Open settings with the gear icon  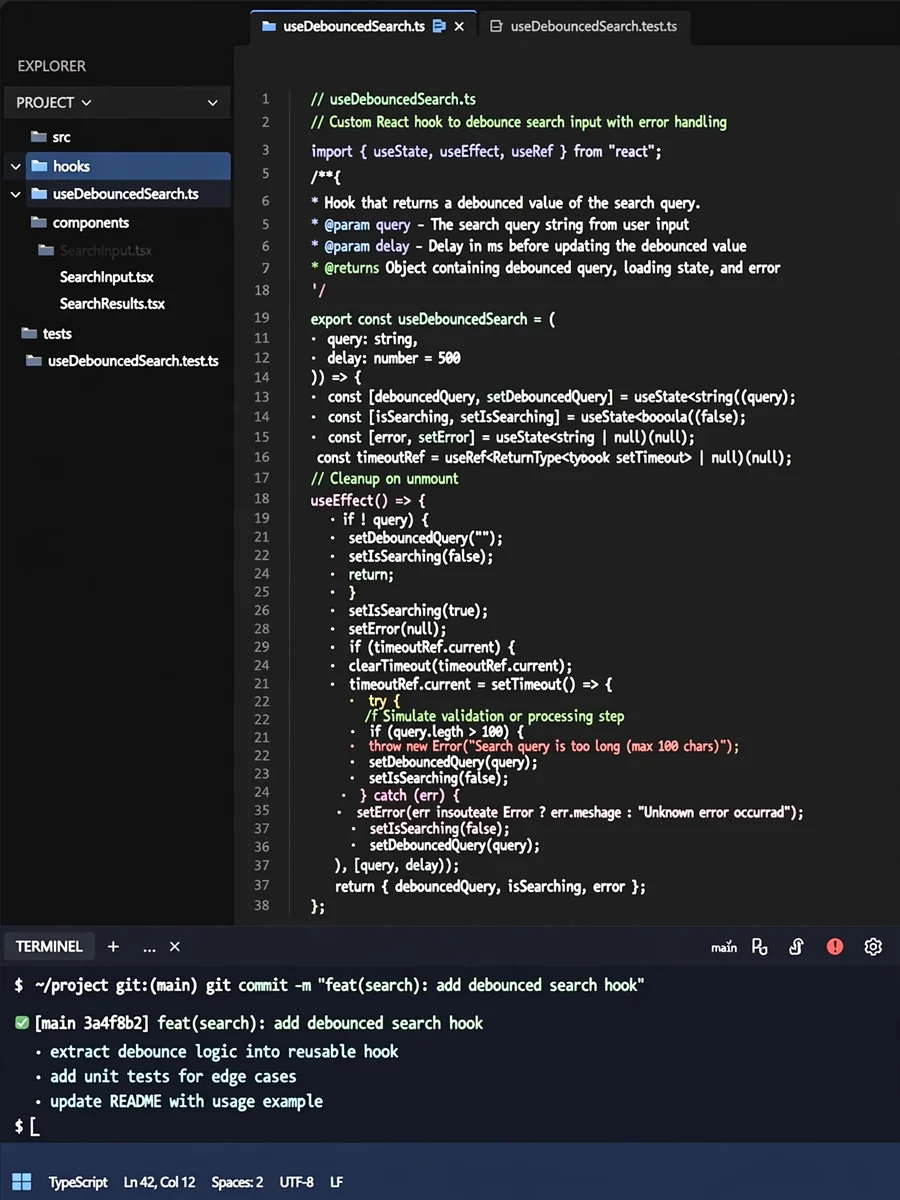[873, 946]
